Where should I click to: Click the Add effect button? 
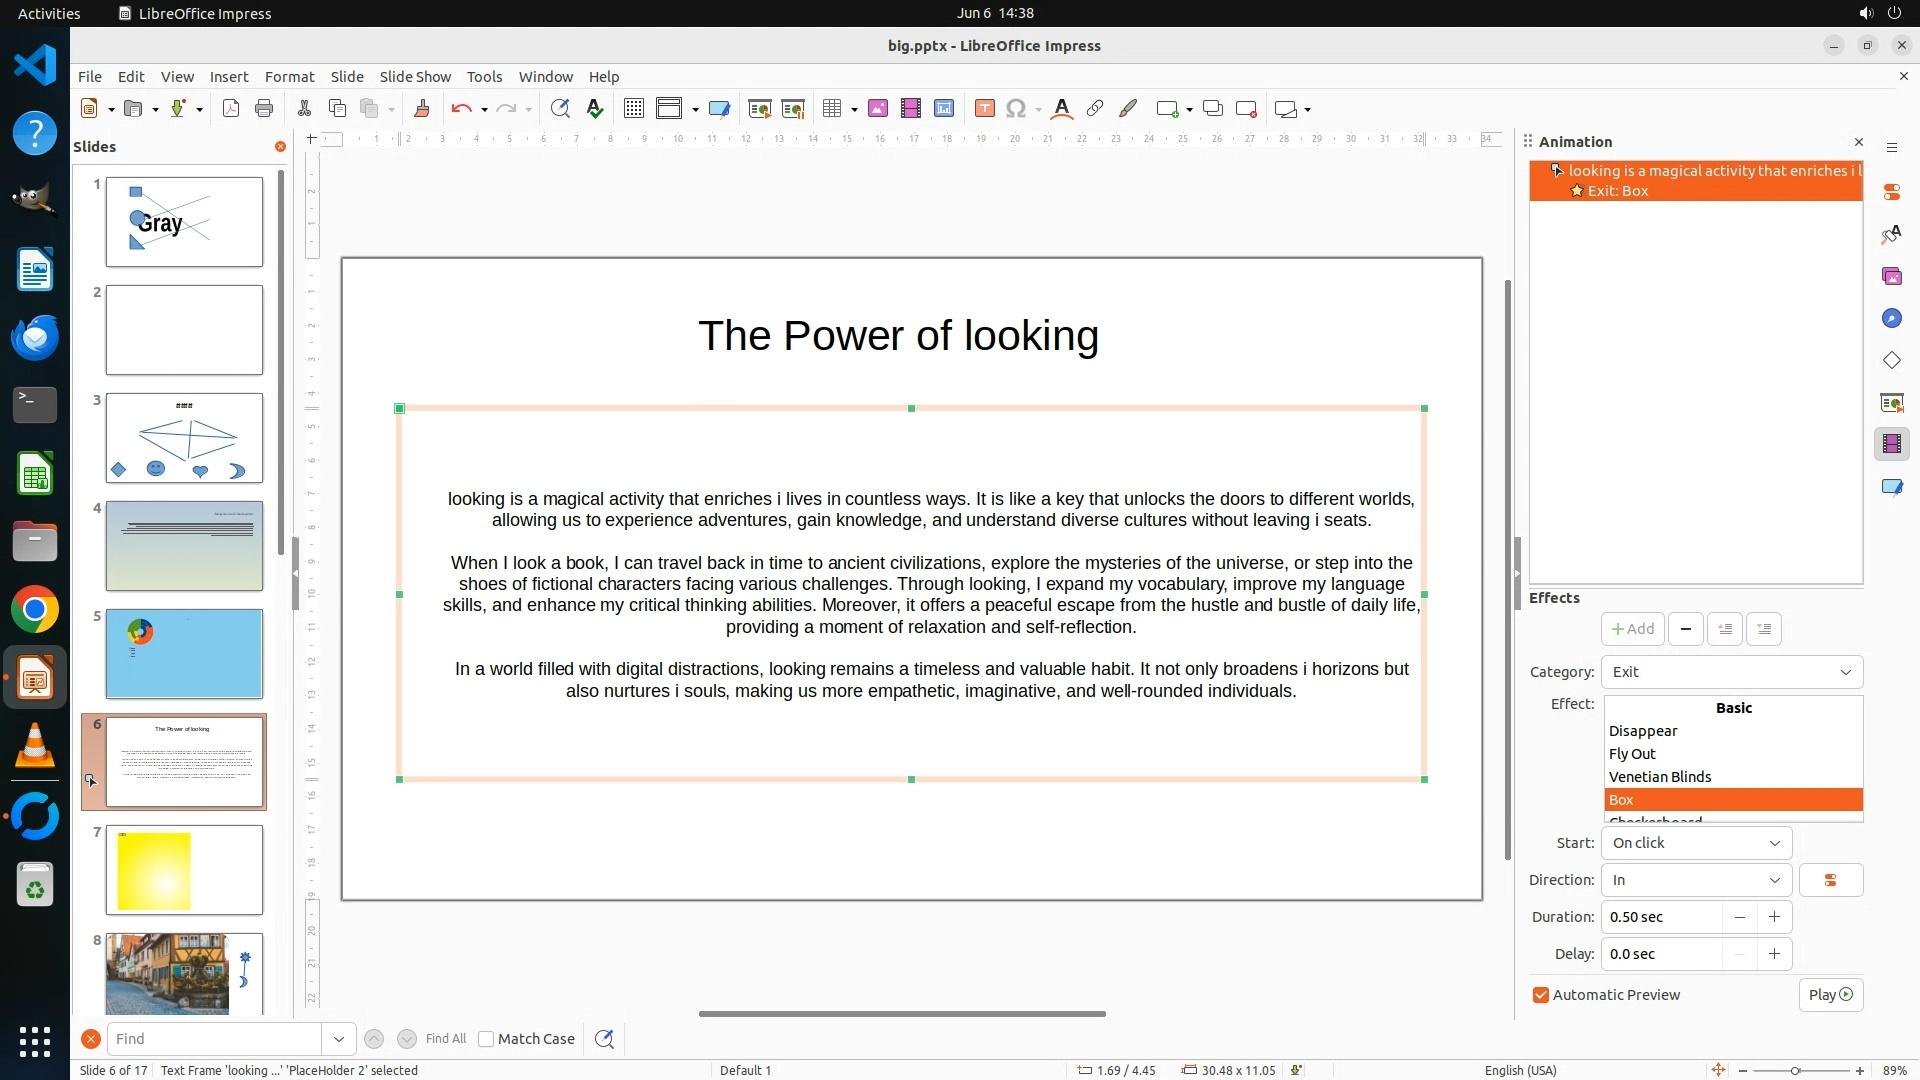click(1632, 629)
